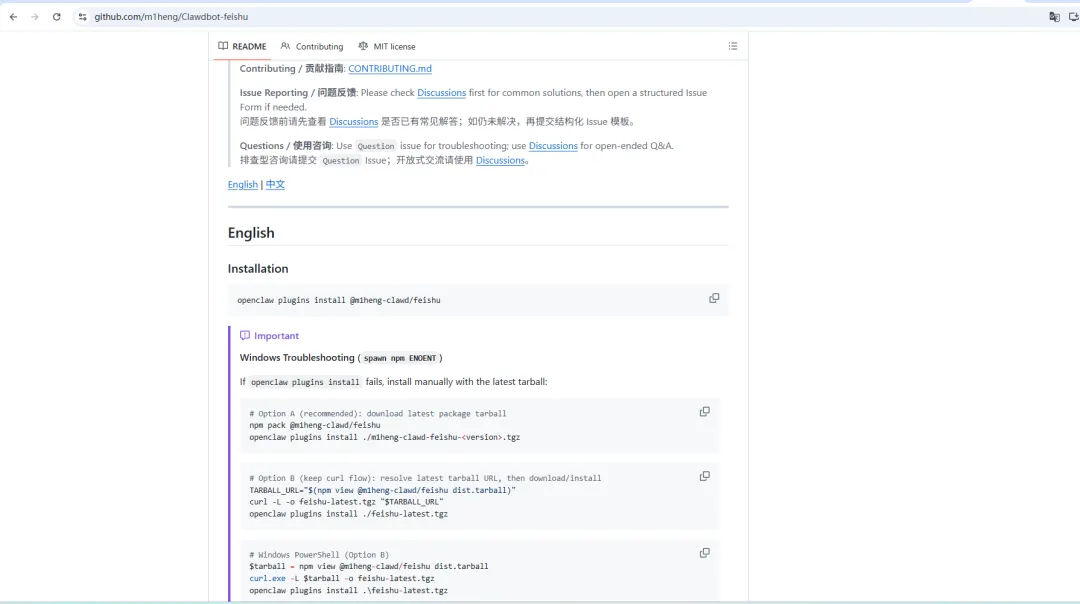Viewport: 1080px width, 604px height.
Task: Click the '# Windows PowerShell (Option B)' comment line
Action: click(x=319, y=554)
